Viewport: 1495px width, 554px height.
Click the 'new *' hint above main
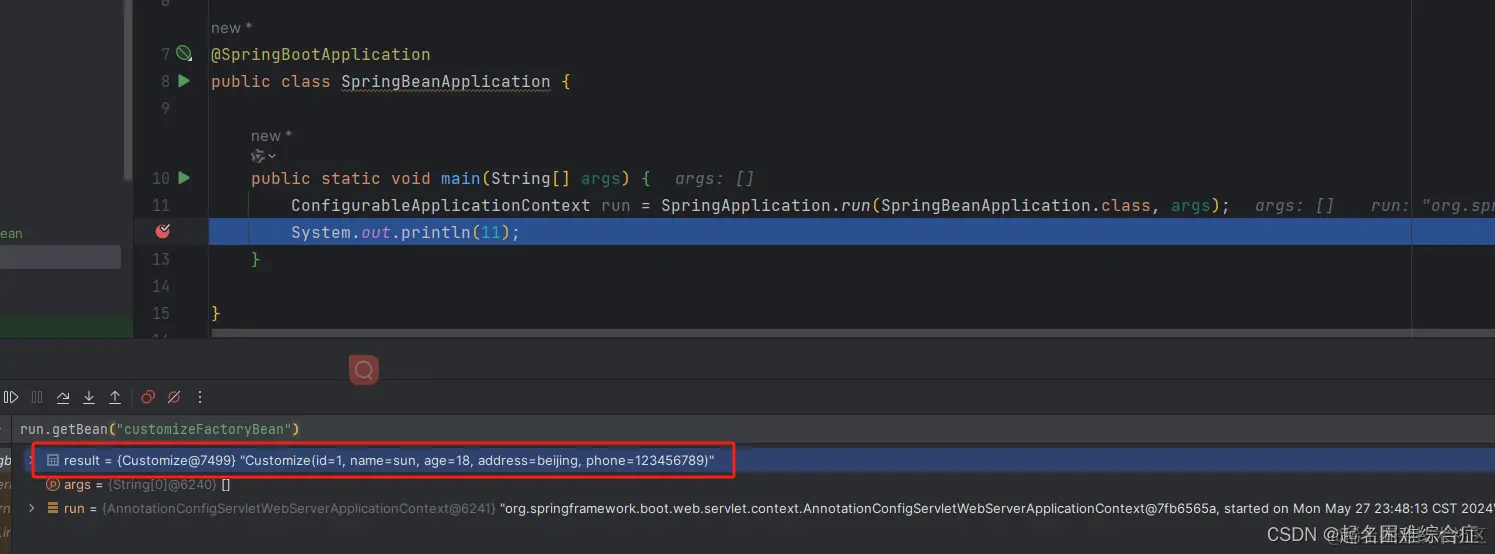tap(271, 136)
